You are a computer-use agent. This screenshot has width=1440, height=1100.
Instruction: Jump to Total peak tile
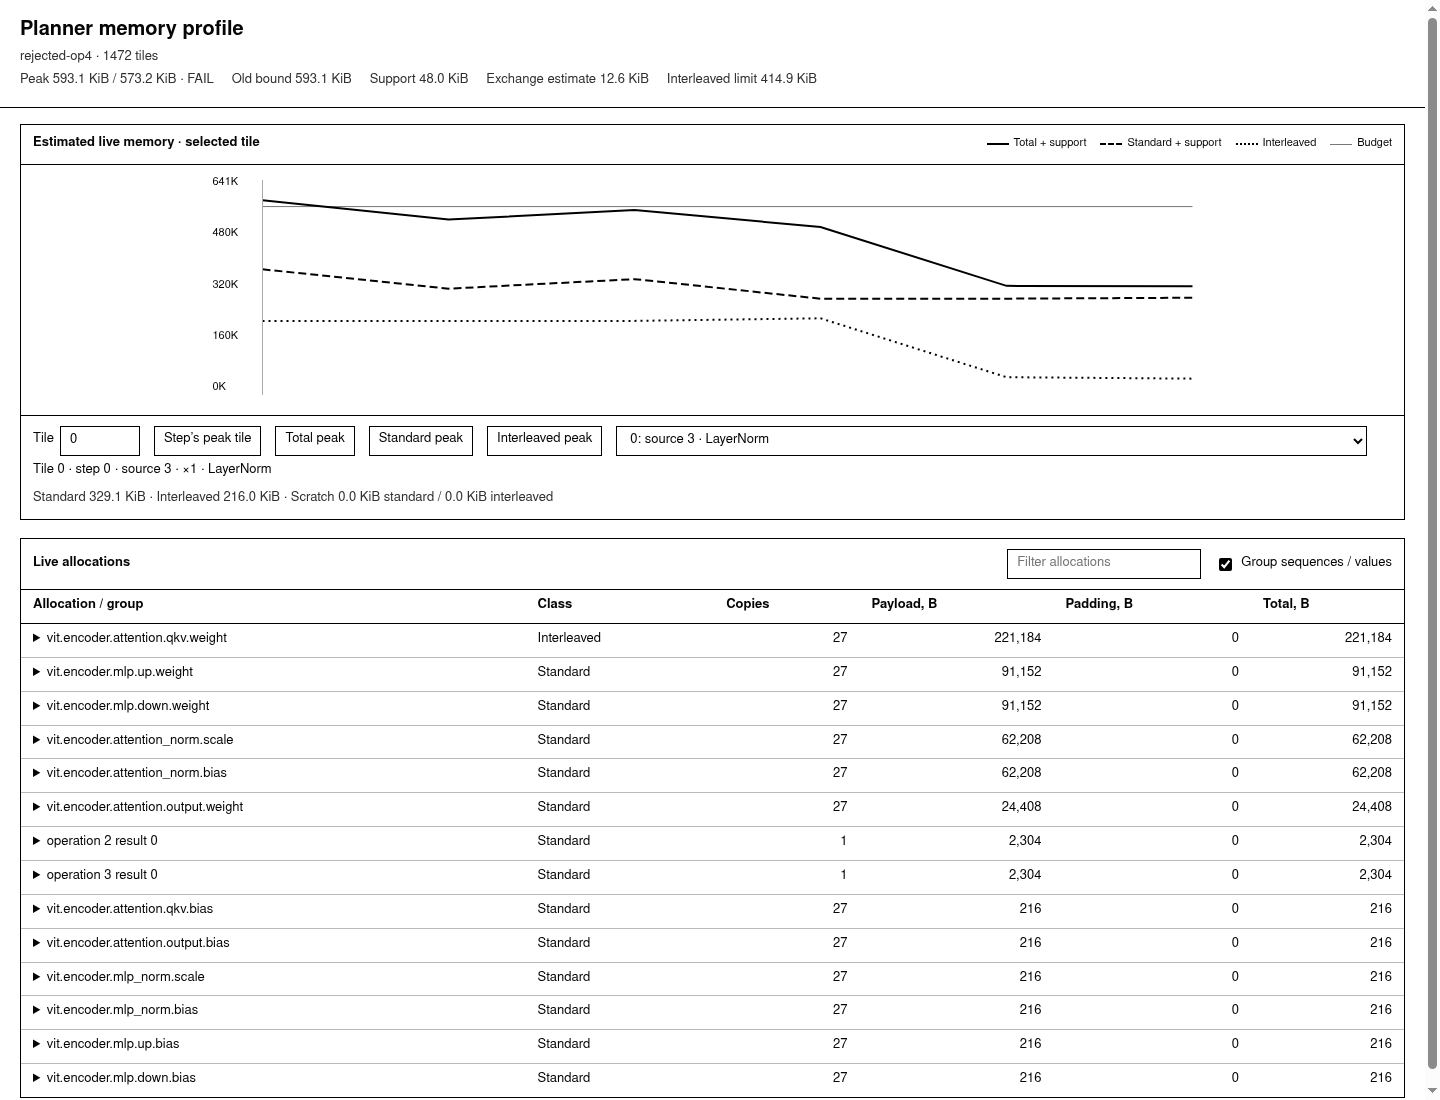[x=315, y=440]
